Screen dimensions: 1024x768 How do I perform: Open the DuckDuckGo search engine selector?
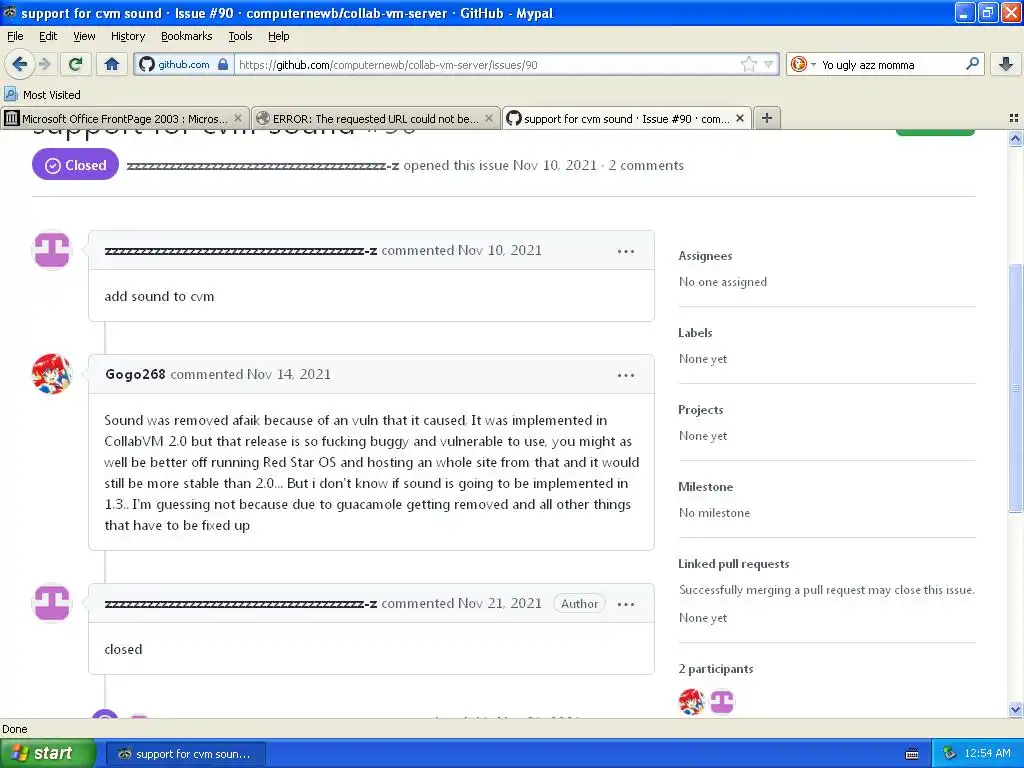click(803, 64)
